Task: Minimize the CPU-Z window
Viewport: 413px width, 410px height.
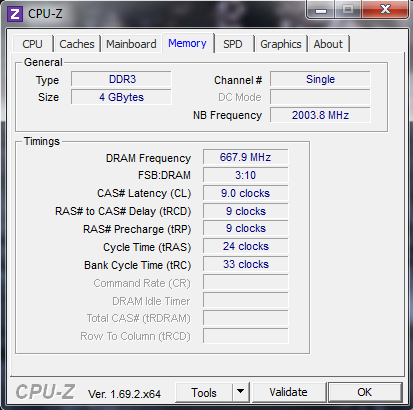Action: tap(321, 10)
